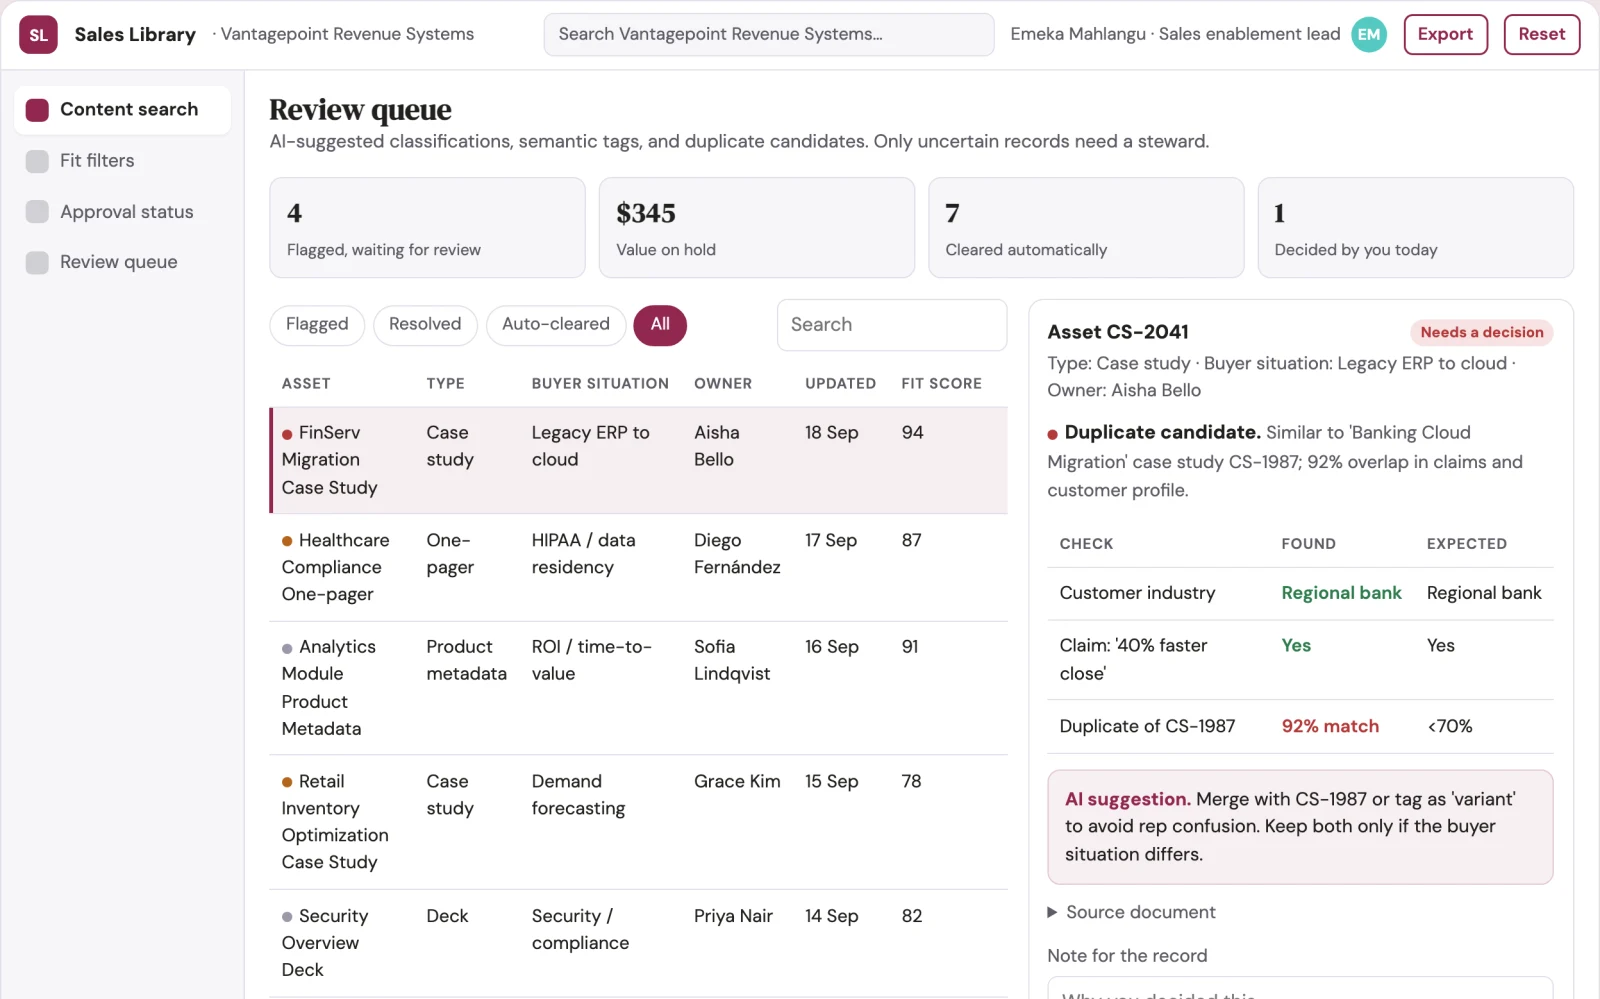This screenshot has width=1600, height=999.
Task: Select the Resolved filter tab
Action: coord(425,325)
